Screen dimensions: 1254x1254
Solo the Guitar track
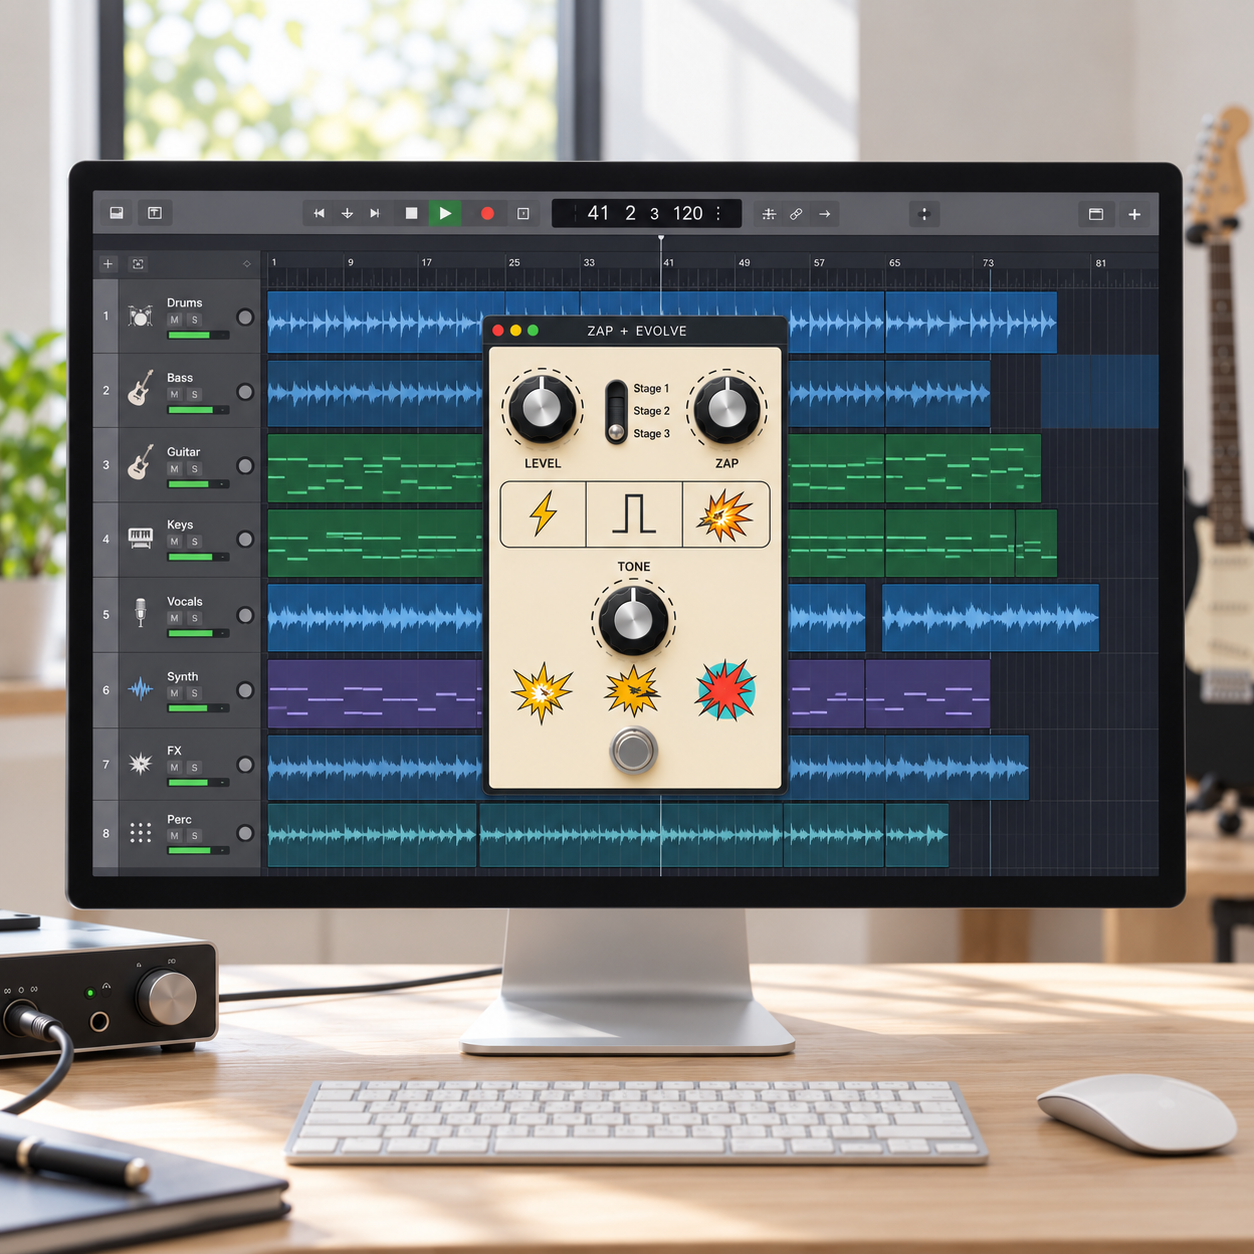click(x=194, y=469)
